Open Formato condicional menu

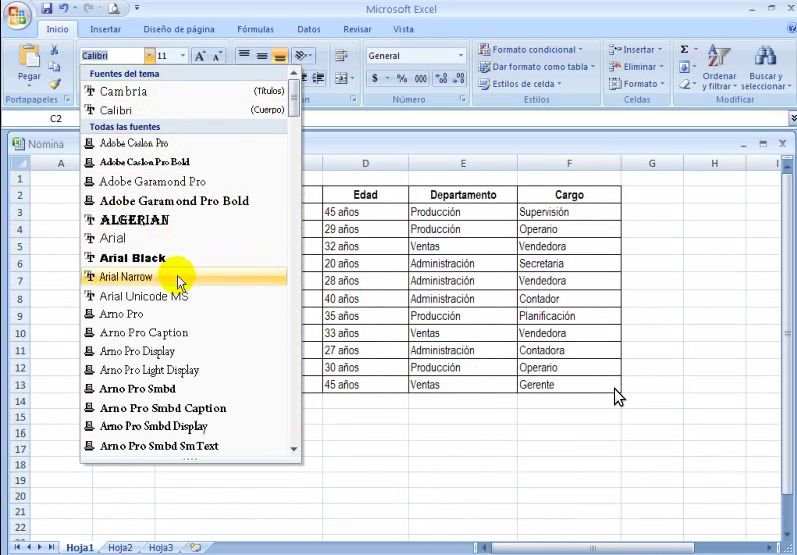point(531,49)
